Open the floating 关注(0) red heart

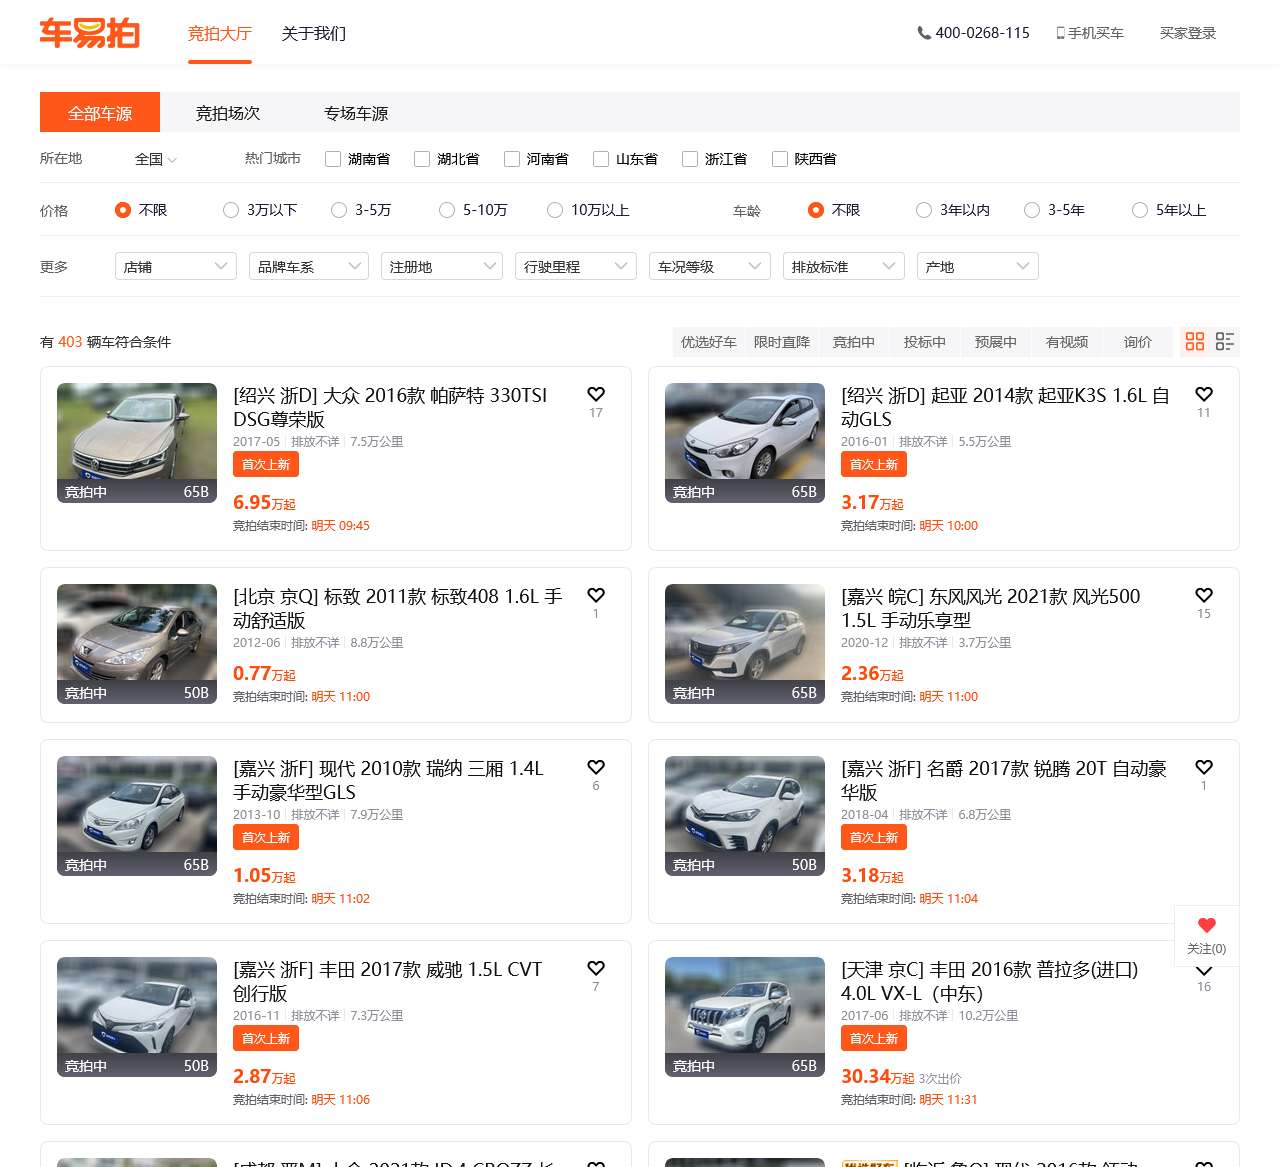[1206, 926]
